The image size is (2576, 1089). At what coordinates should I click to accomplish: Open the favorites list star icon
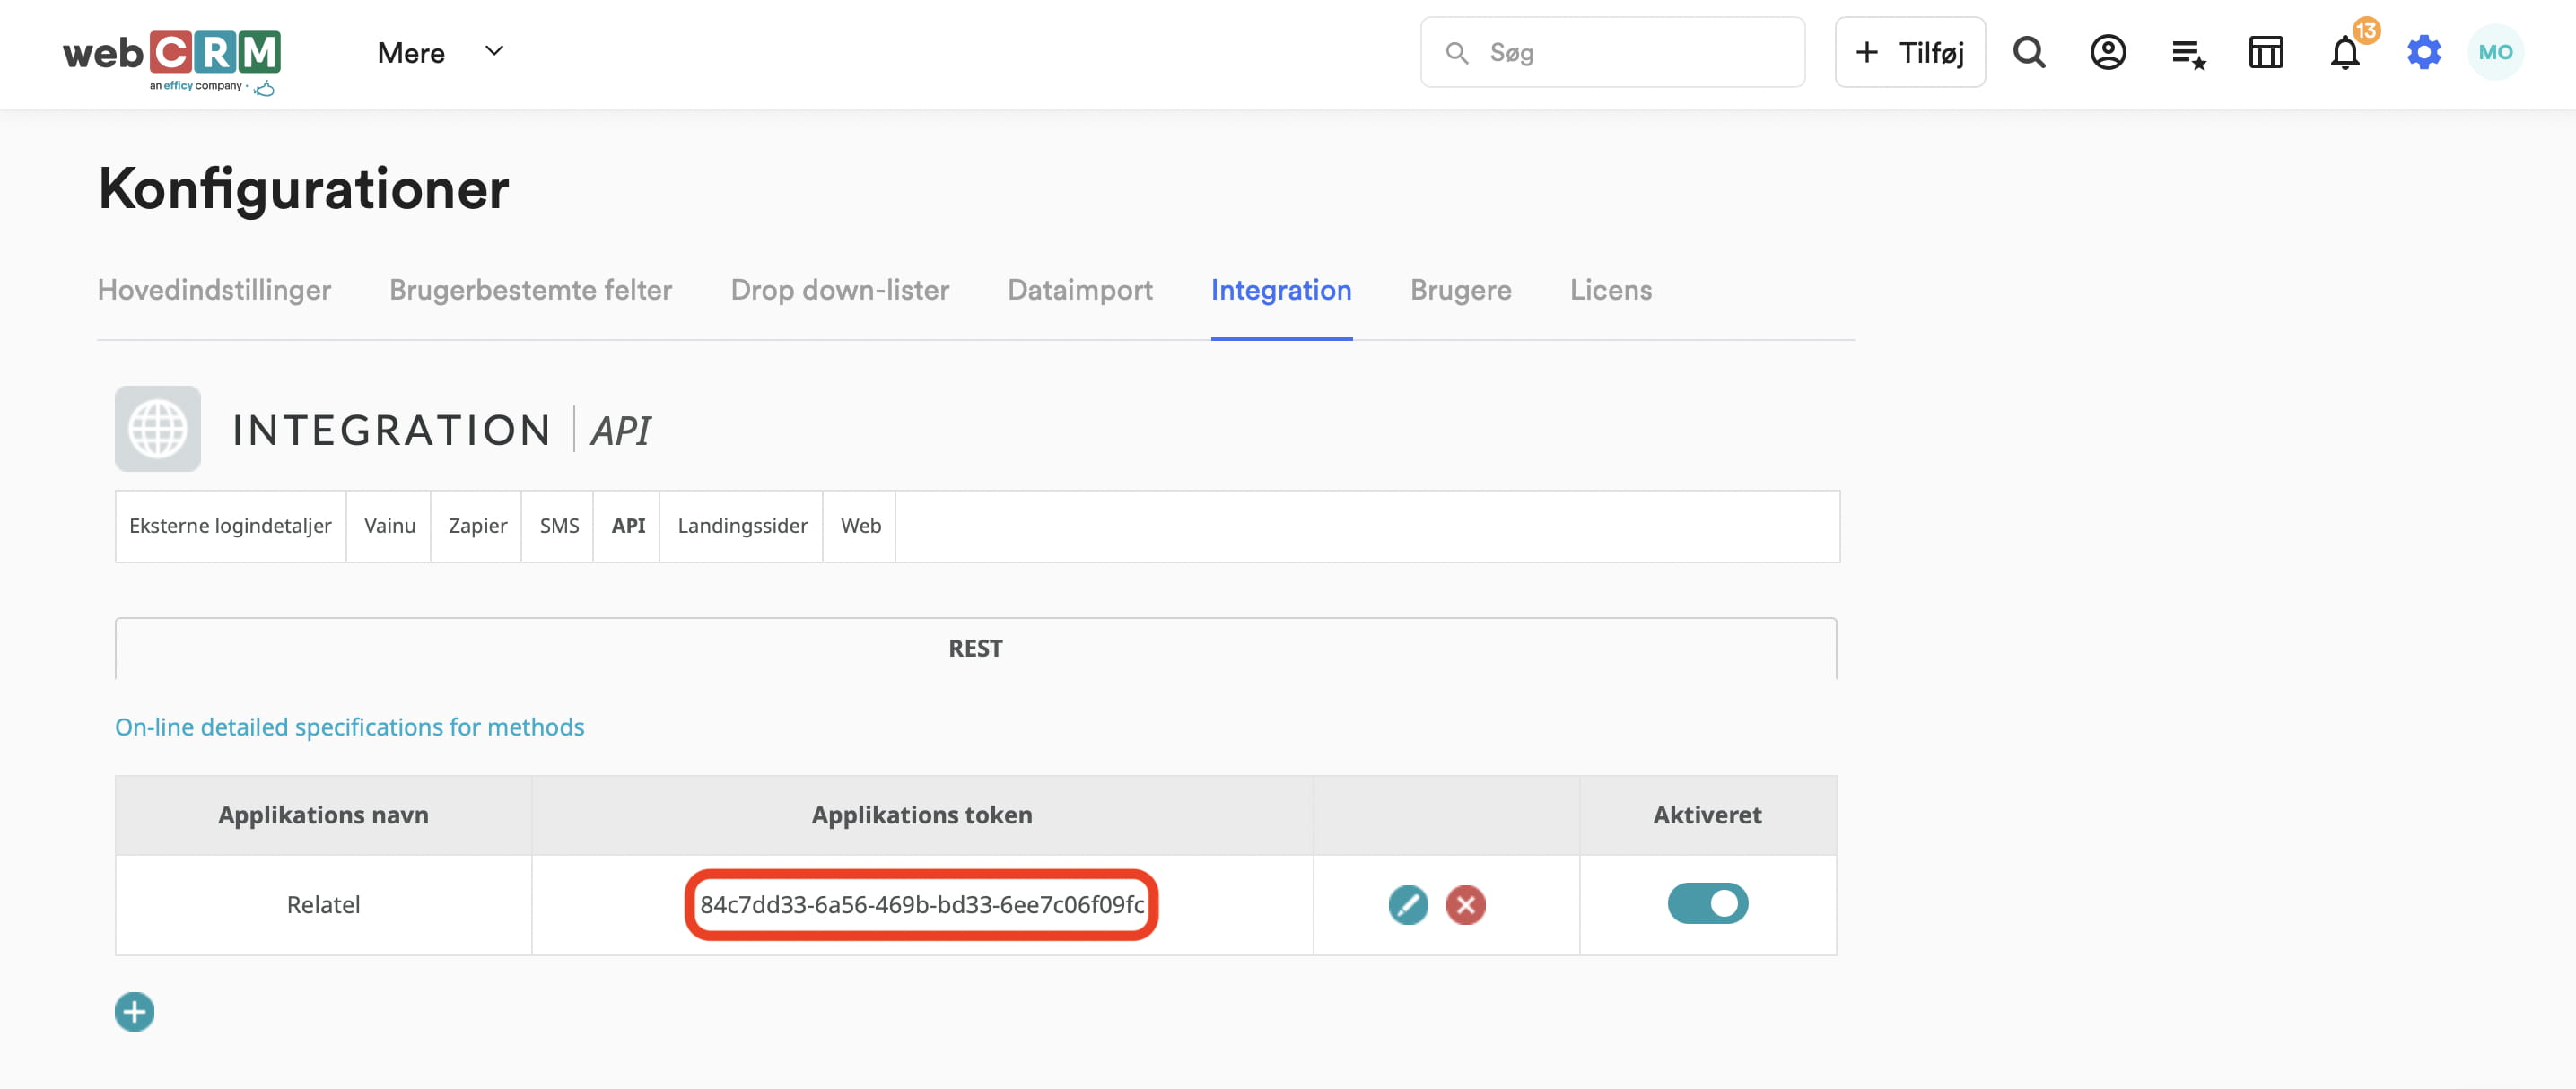(x=2187, y=54)
